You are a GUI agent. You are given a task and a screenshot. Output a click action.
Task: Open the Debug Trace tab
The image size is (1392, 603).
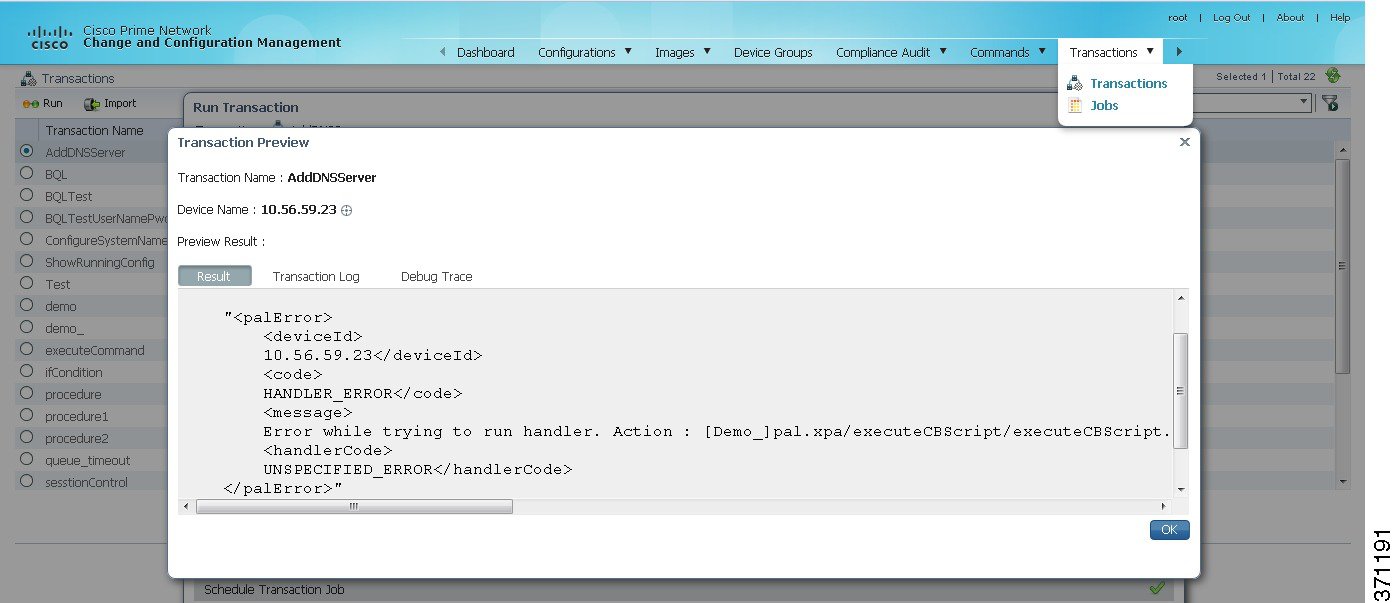coord(436,276)
